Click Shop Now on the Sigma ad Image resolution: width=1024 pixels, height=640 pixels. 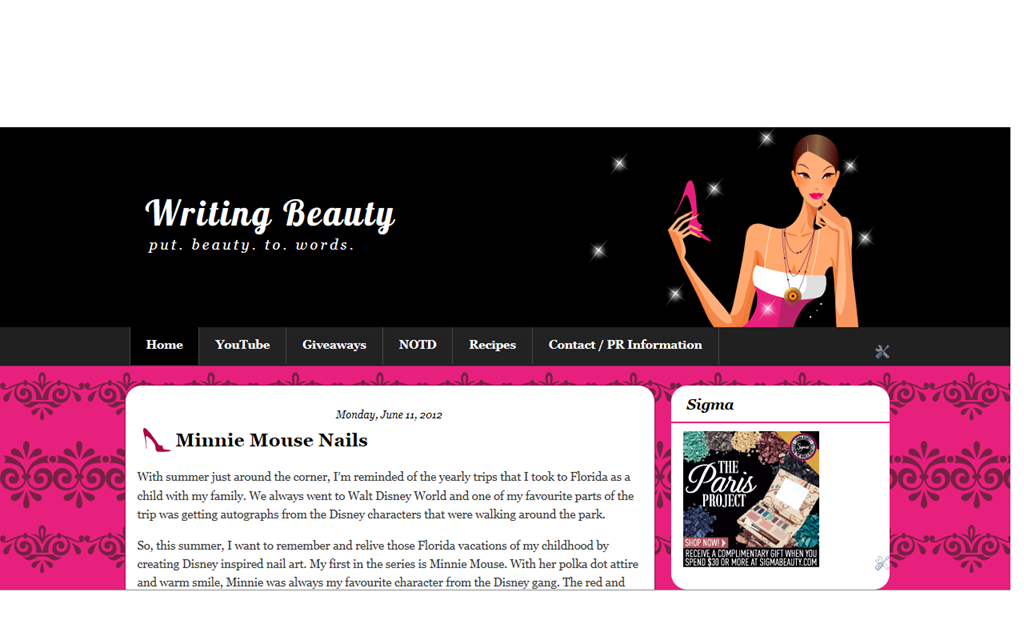pos(705,543)
